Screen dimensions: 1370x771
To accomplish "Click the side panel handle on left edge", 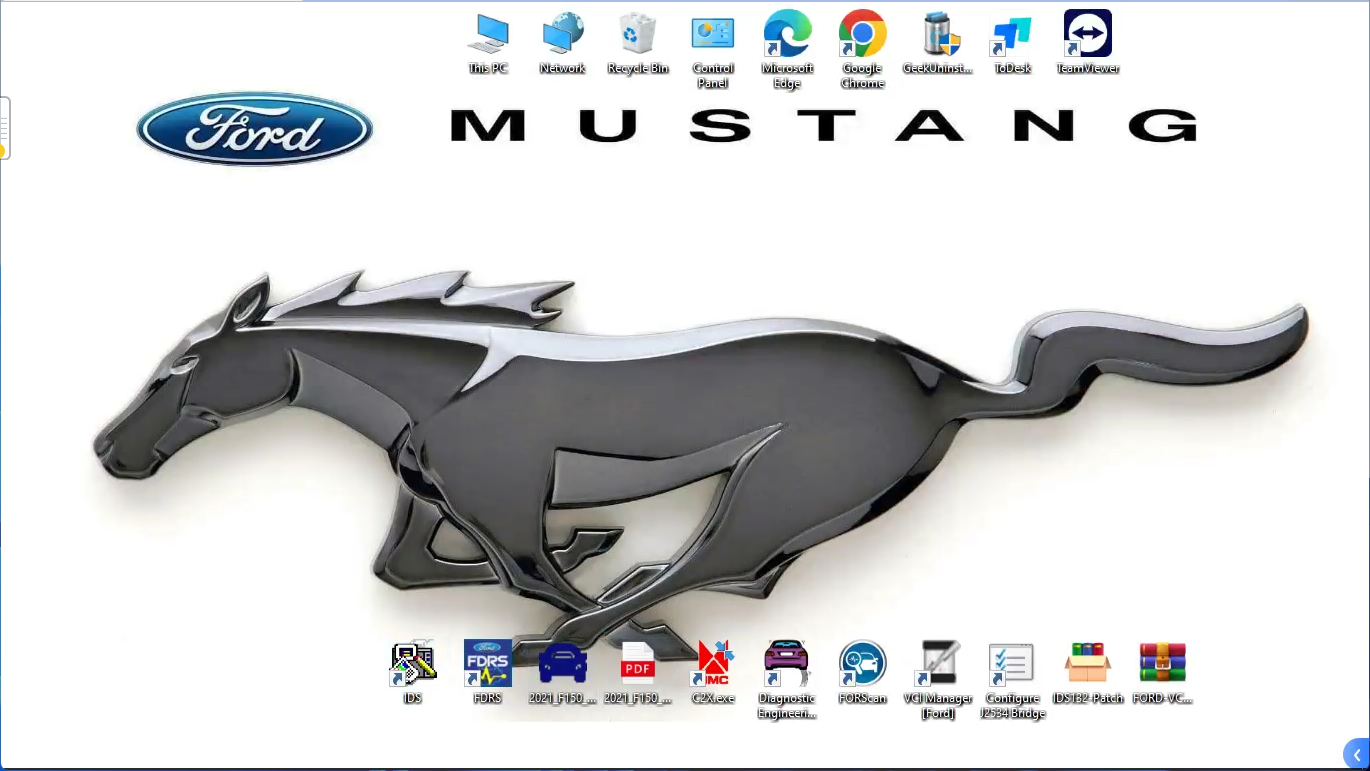I will click(x=4, y=128).
